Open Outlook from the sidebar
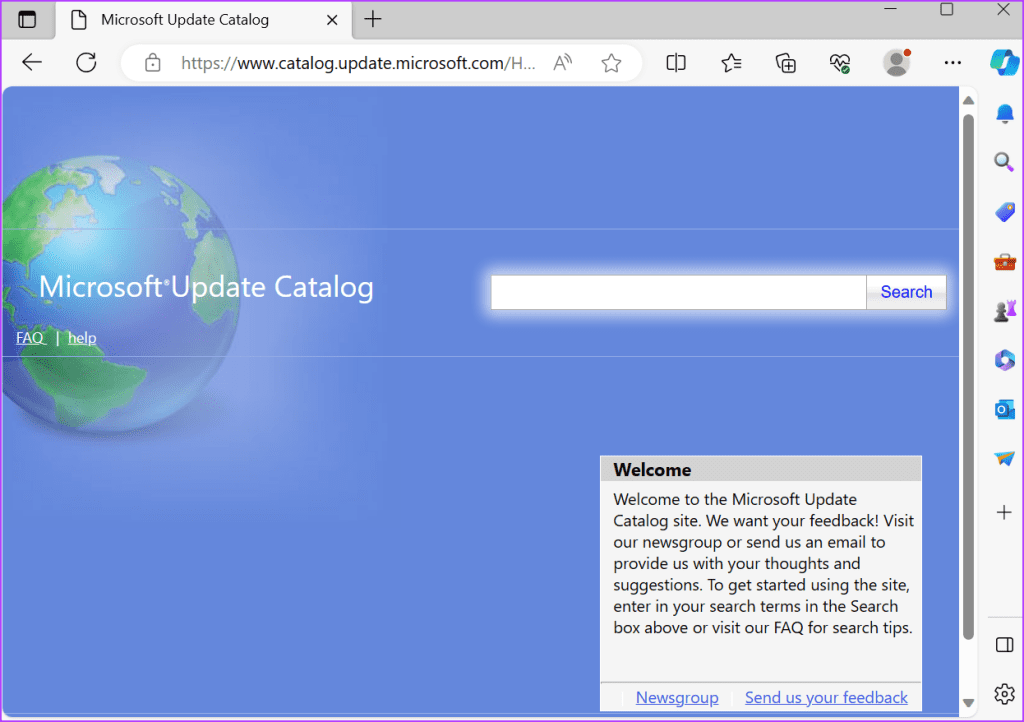Image resolution: width=1024 pixels, height=722 pixels. [1003, 409]
